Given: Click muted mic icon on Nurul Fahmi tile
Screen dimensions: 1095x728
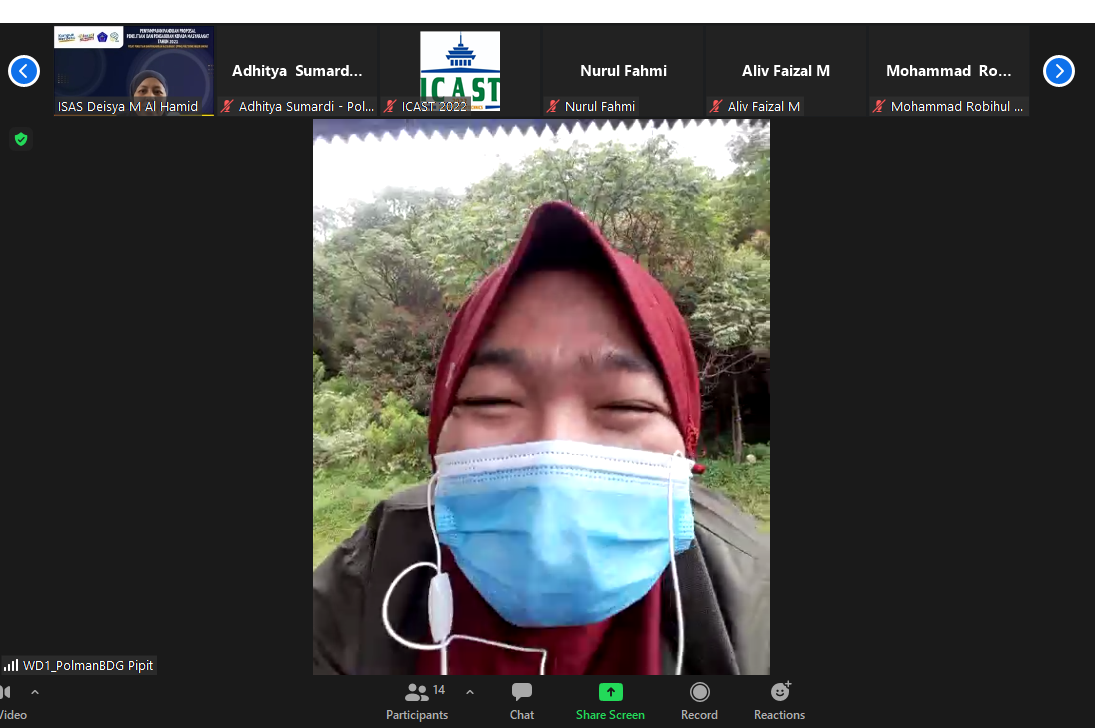Looking at the screenshot, I should 553,106.
